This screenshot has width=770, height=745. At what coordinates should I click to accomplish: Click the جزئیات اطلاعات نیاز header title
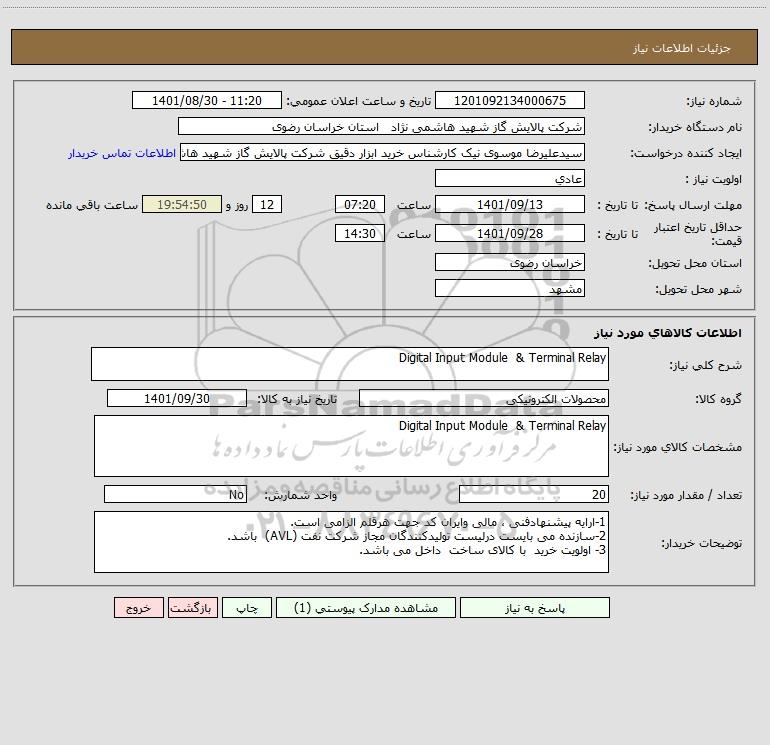(682, 48)
